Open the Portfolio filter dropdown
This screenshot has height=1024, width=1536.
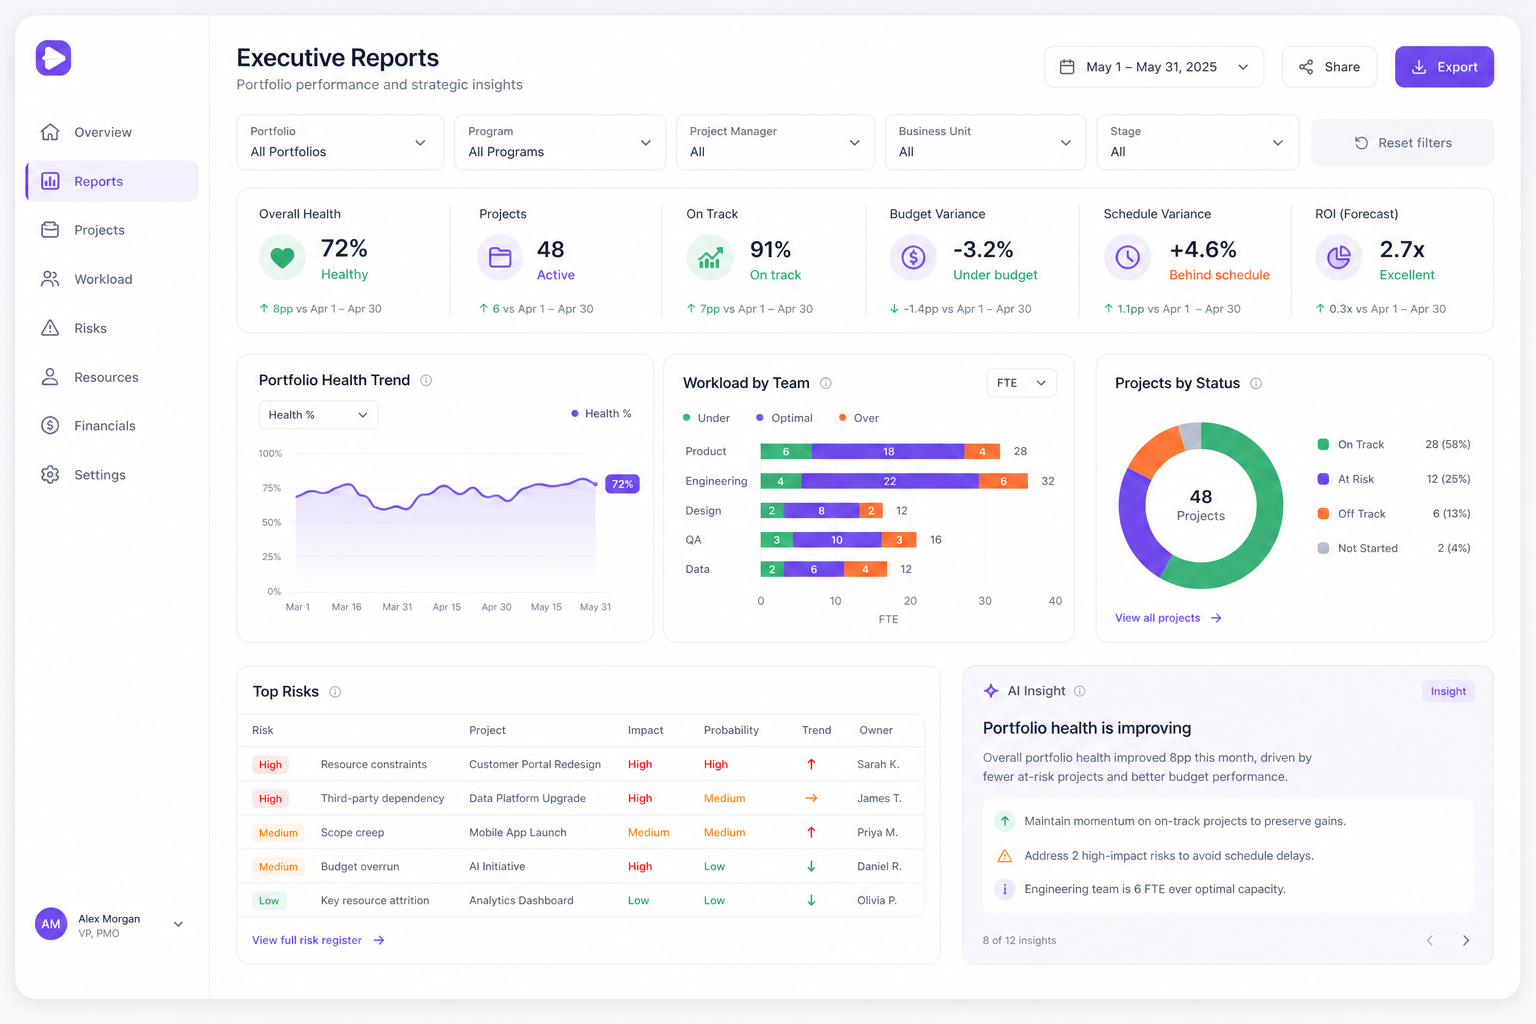(x=340, y=142)
